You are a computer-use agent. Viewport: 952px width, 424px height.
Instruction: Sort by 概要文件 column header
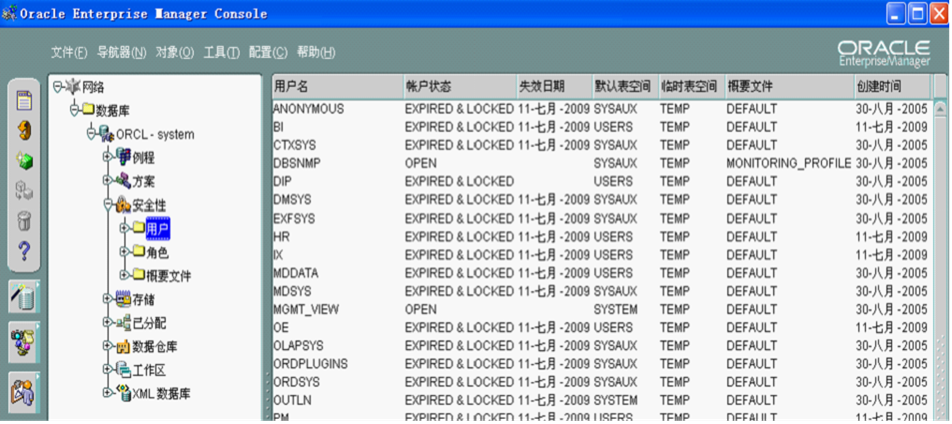(x=789, y=86)
